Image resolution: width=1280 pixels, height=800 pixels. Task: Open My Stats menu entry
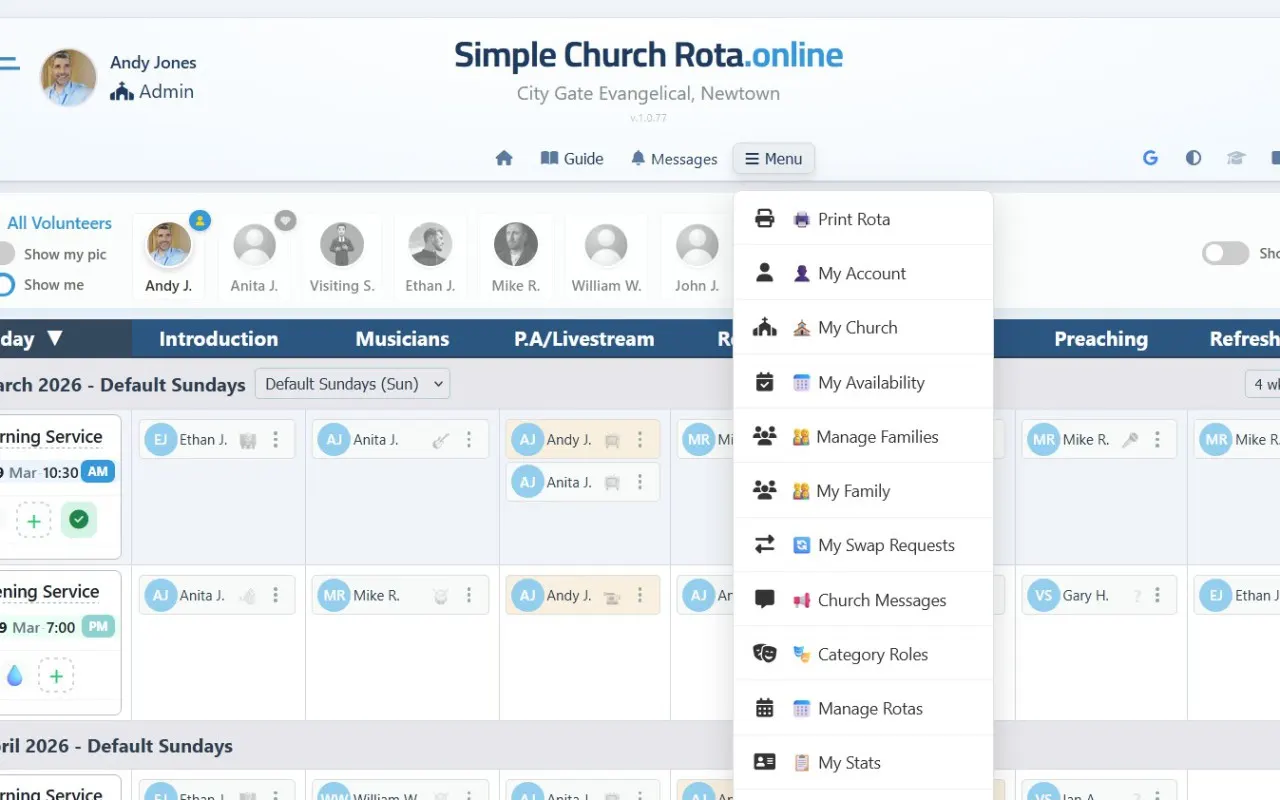point(863,762)
